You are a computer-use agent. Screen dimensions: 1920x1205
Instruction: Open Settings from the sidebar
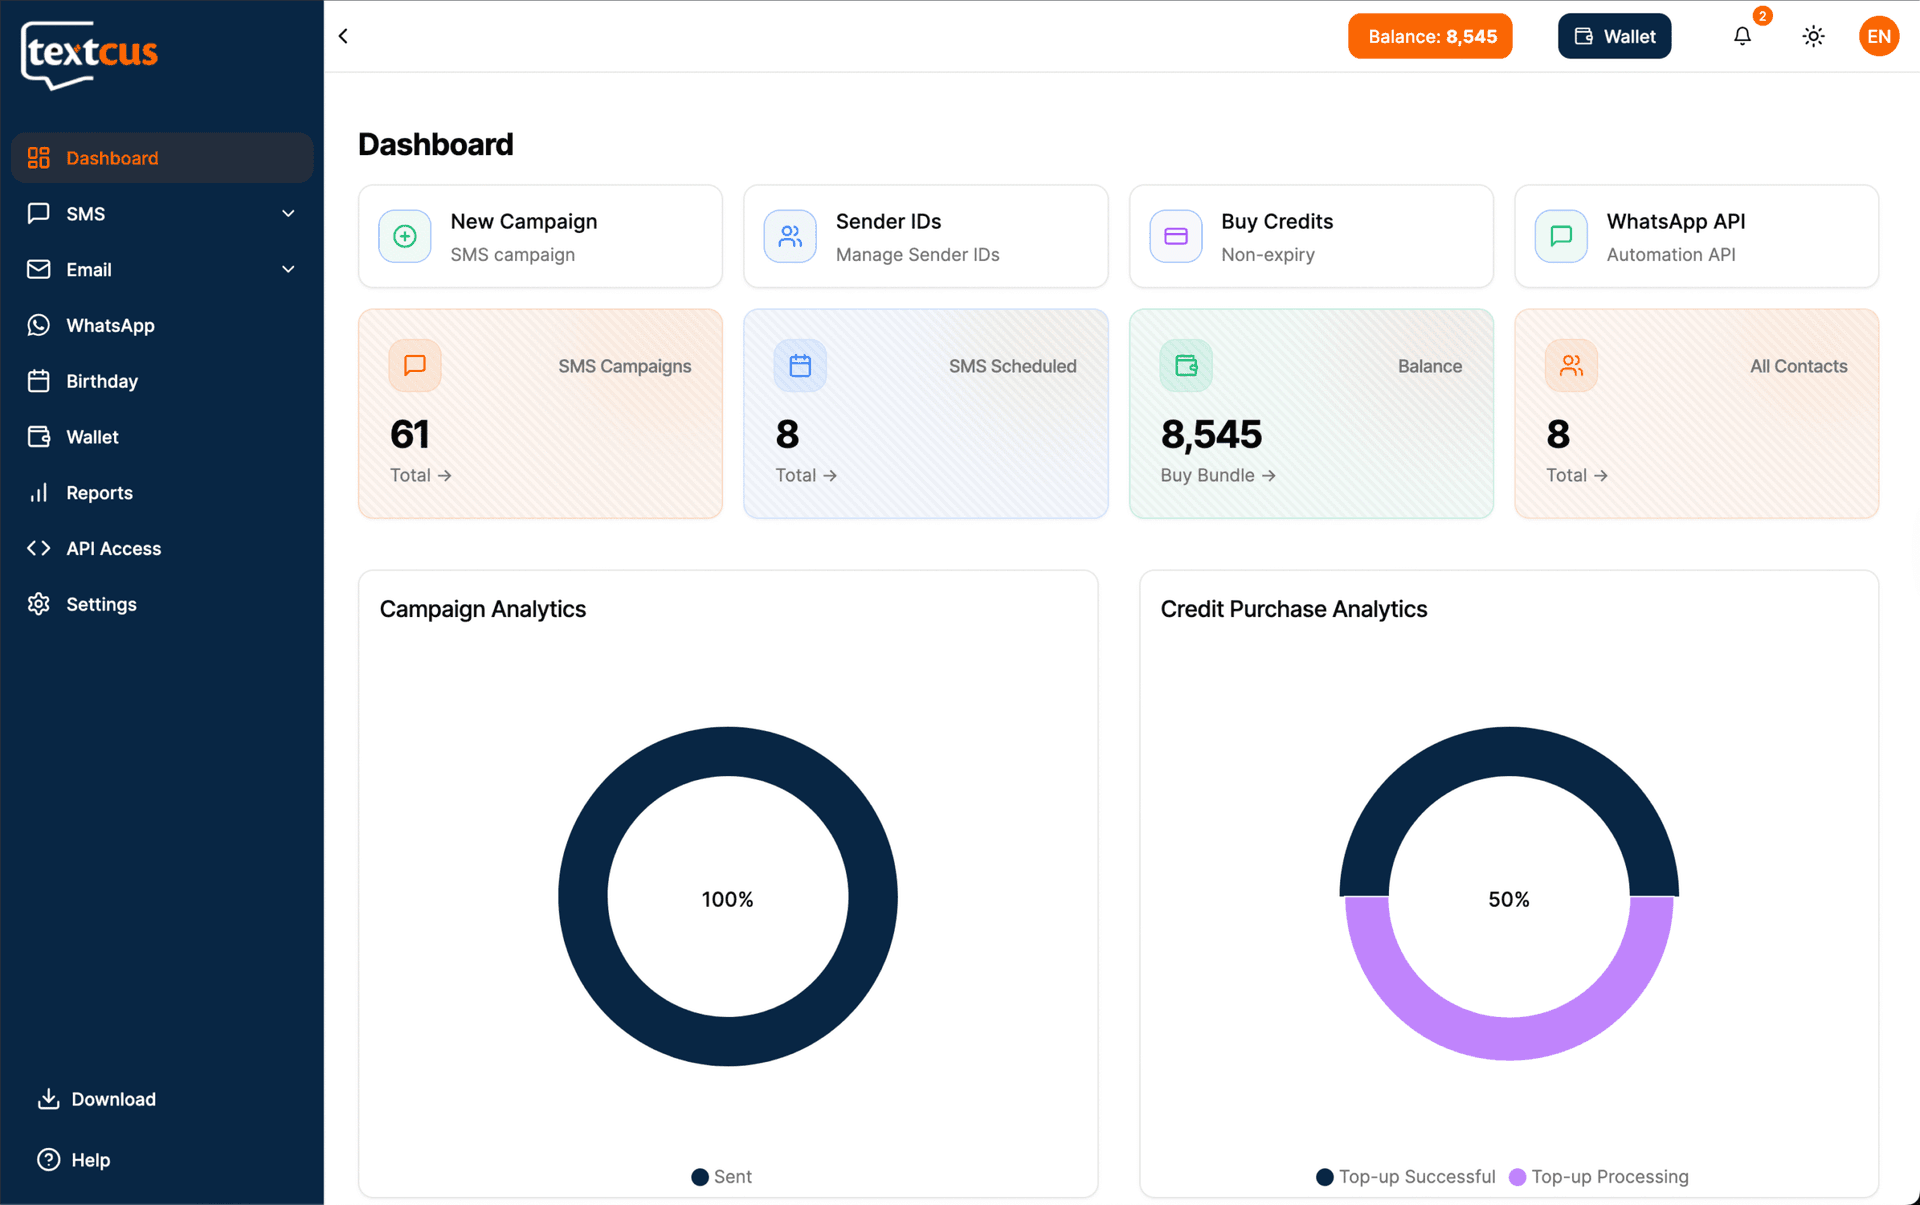coord(101,604)
